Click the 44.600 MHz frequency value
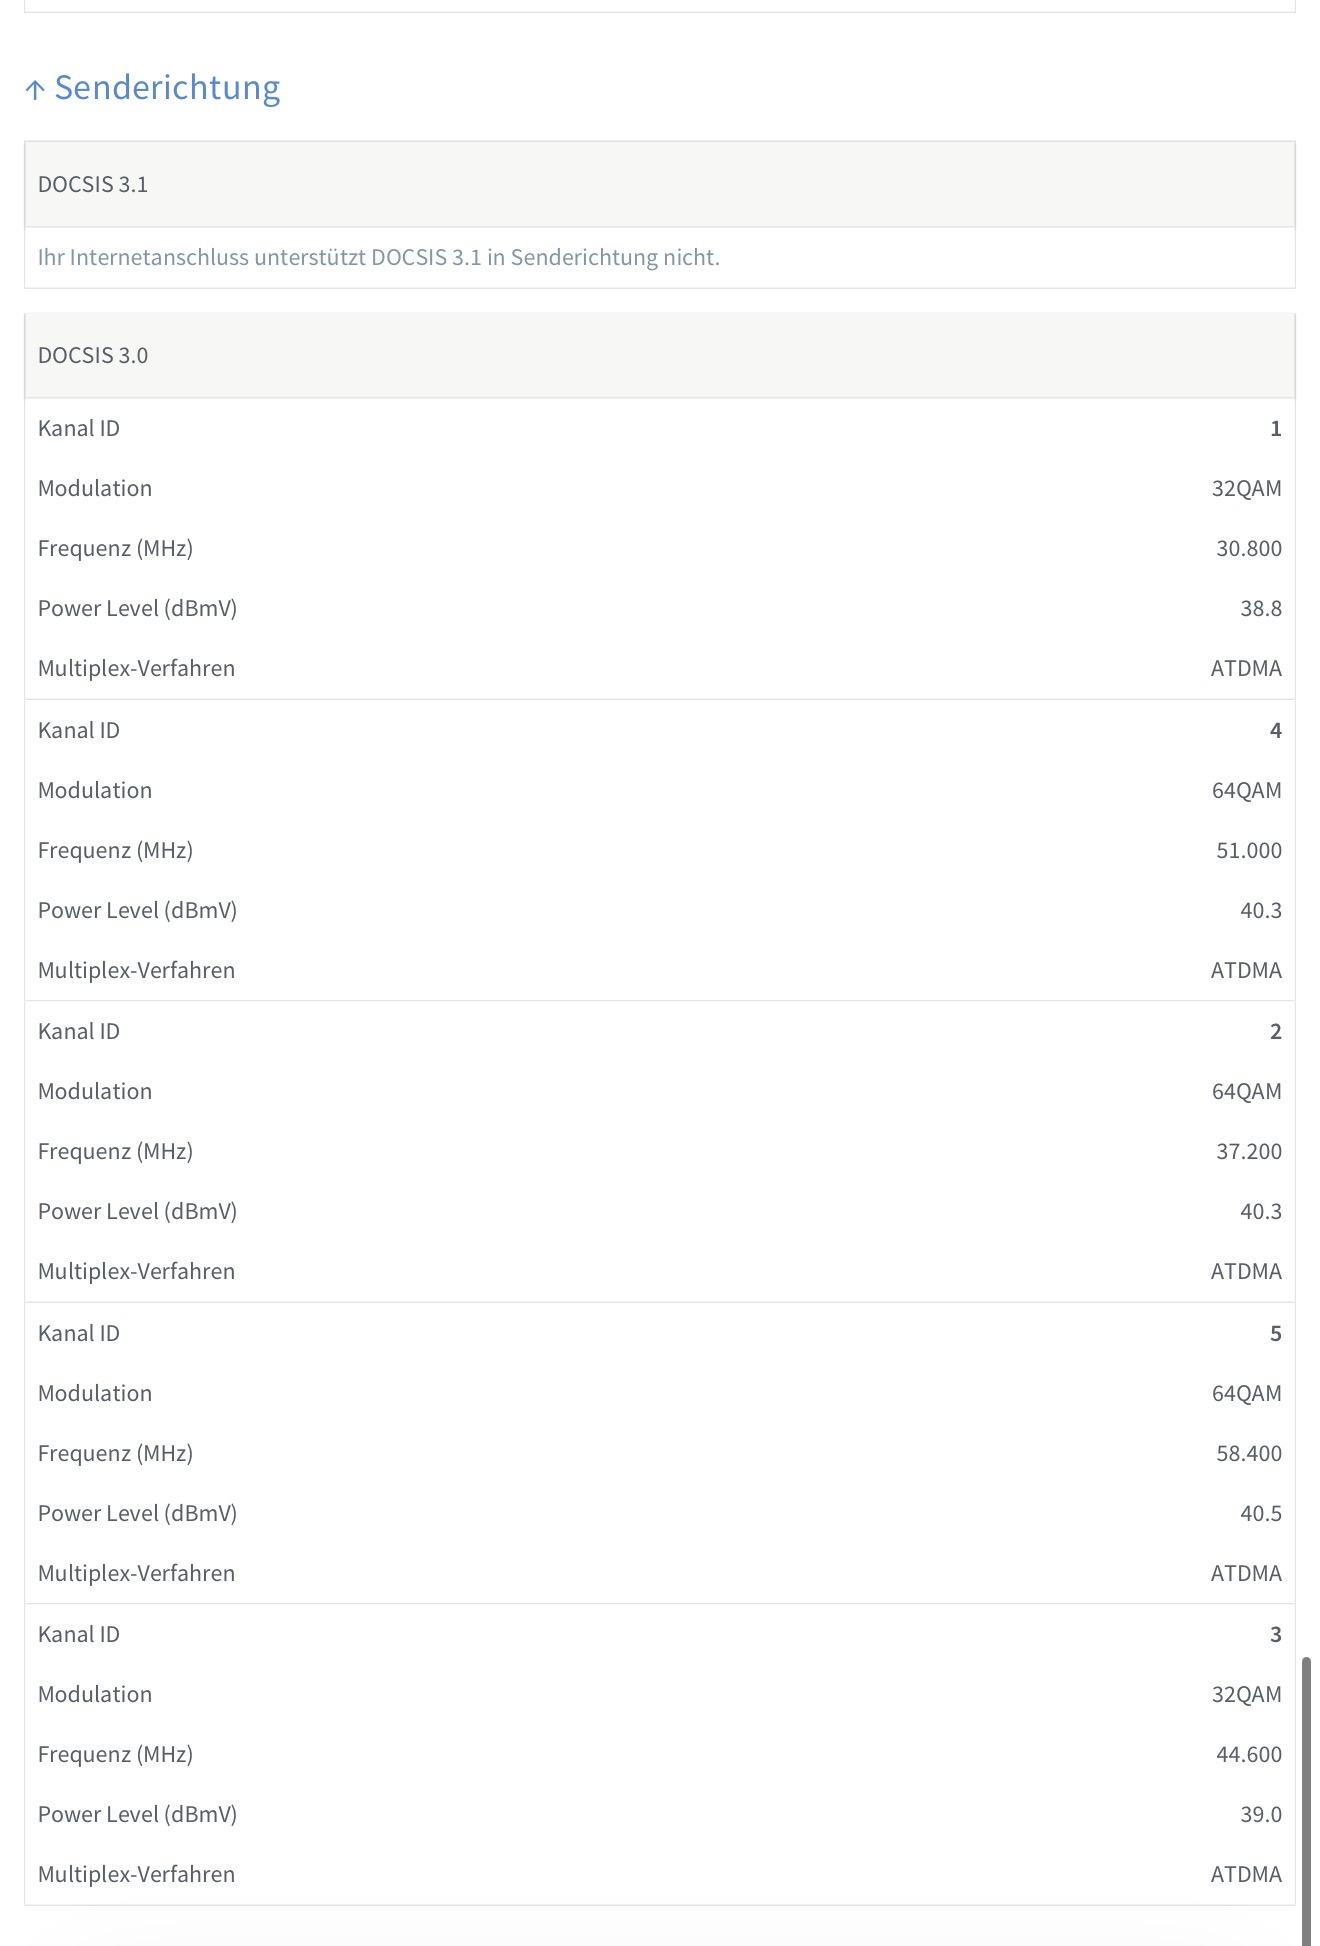1320x1946 pixels. coord(1248,1754)
